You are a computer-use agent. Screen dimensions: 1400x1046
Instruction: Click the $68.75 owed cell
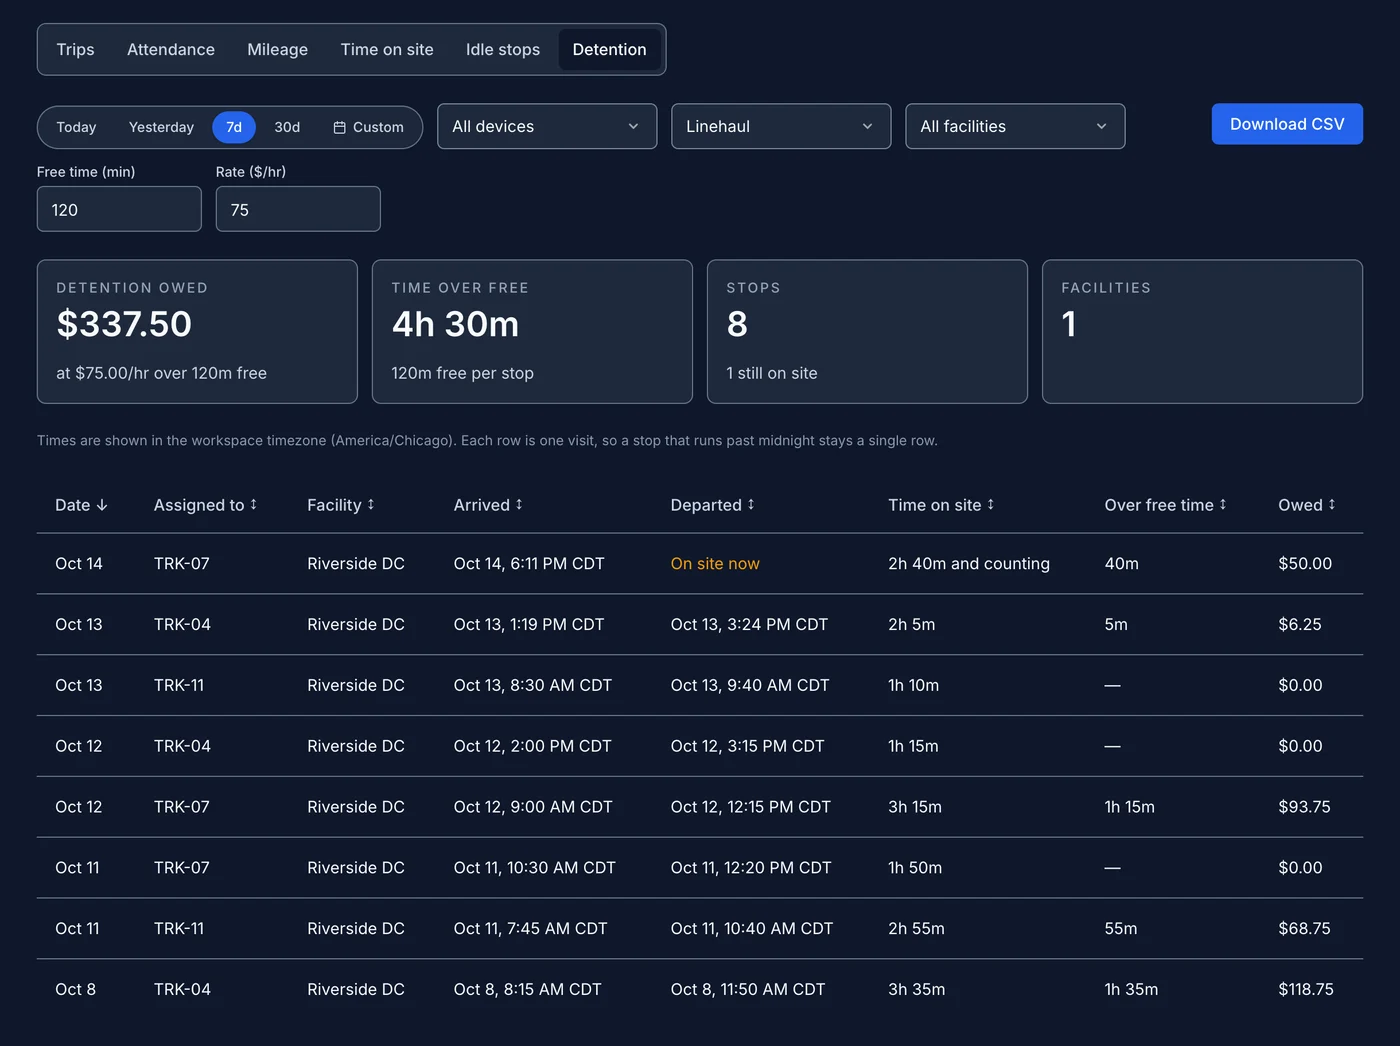(x=1304, y=928)
